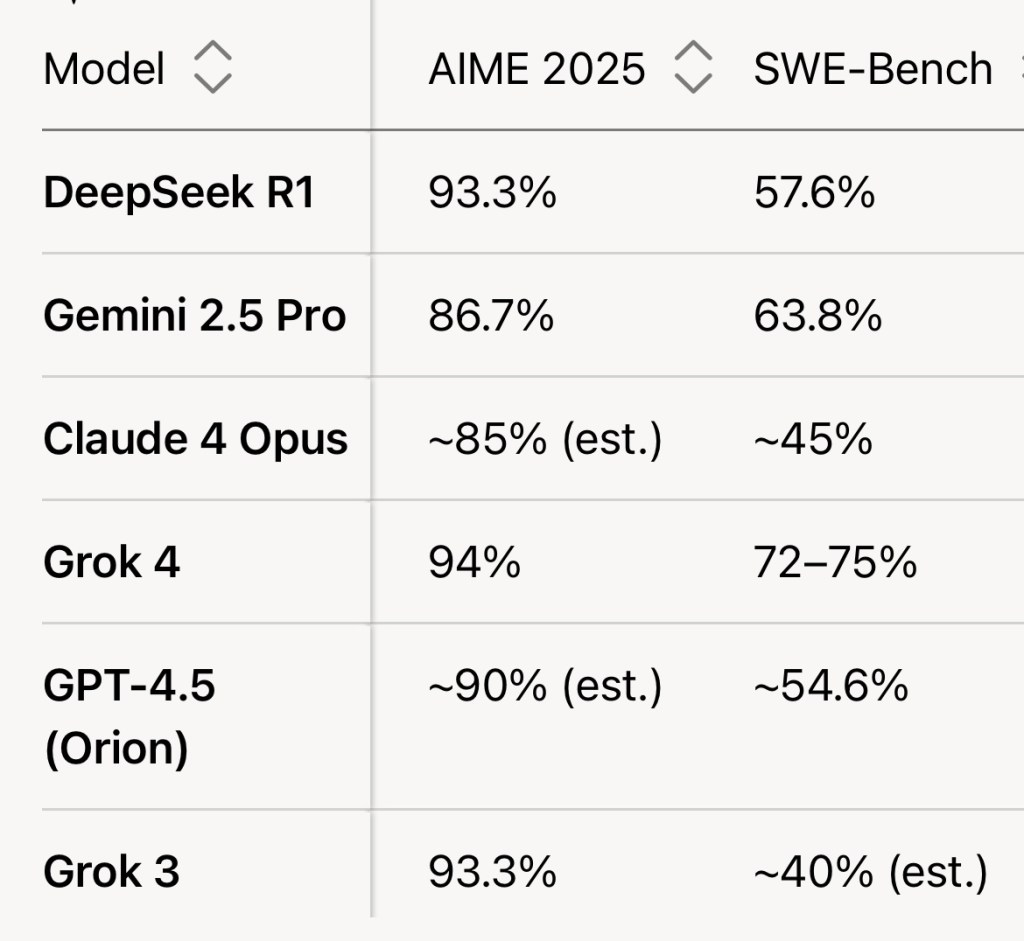Click the 63.8% SWE-Bench value
This screenshot has width=1024, height=941.
817,316
